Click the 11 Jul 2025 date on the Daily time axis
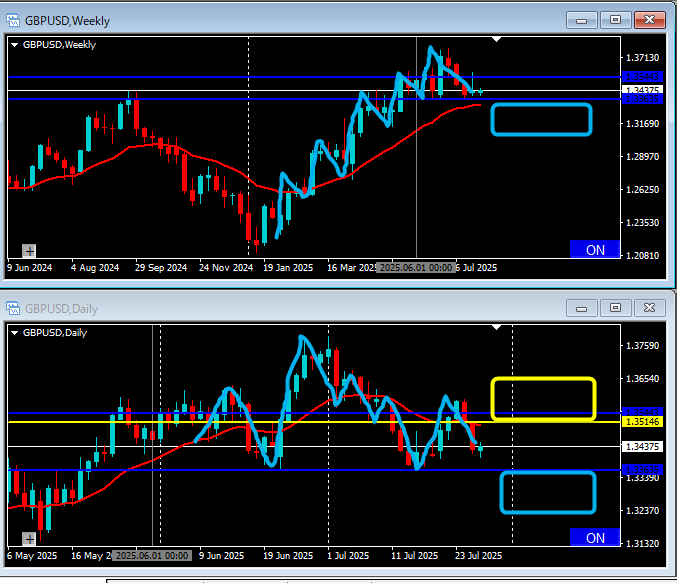The height and width of the screenshot is (583, 677). pyautogui.click(x=414, y=556)
